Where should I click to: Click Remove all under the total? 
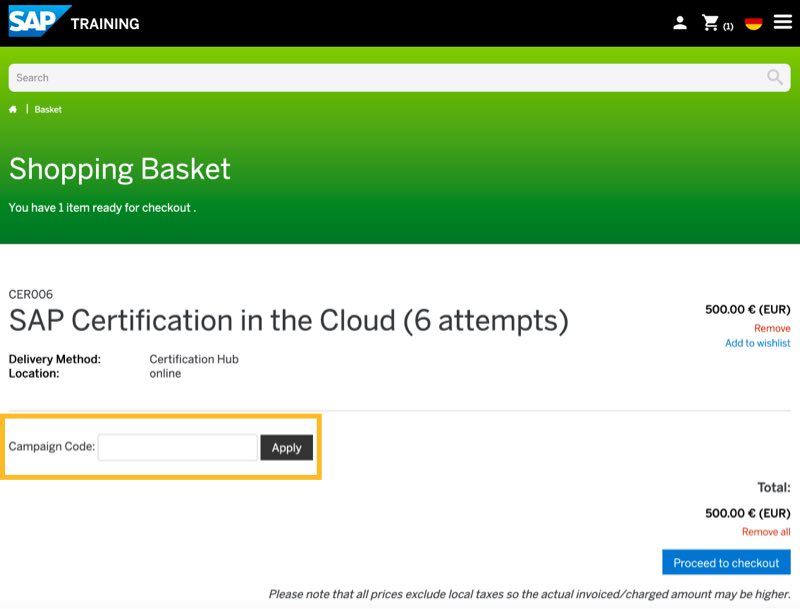pyautogui.click(x=766, y=532)
